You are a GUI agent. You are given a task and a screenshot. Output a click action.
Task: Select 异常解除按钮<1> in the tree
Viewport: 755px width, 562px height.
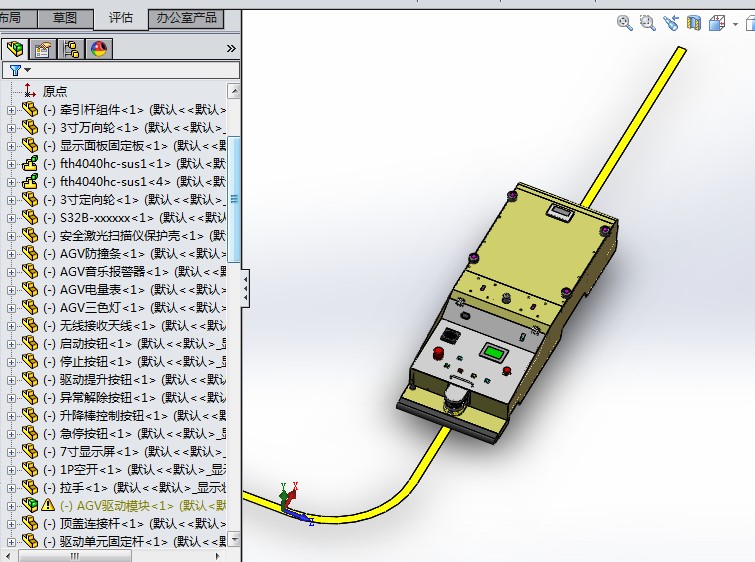(x=134, y=398)
